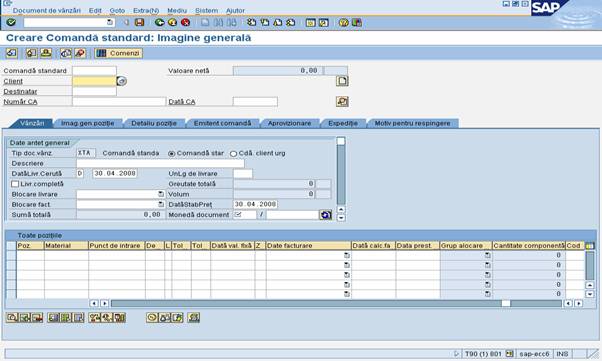Screen dimensions: 602x361
Task: Open the Sistem menu
Action: click(206, 10)
